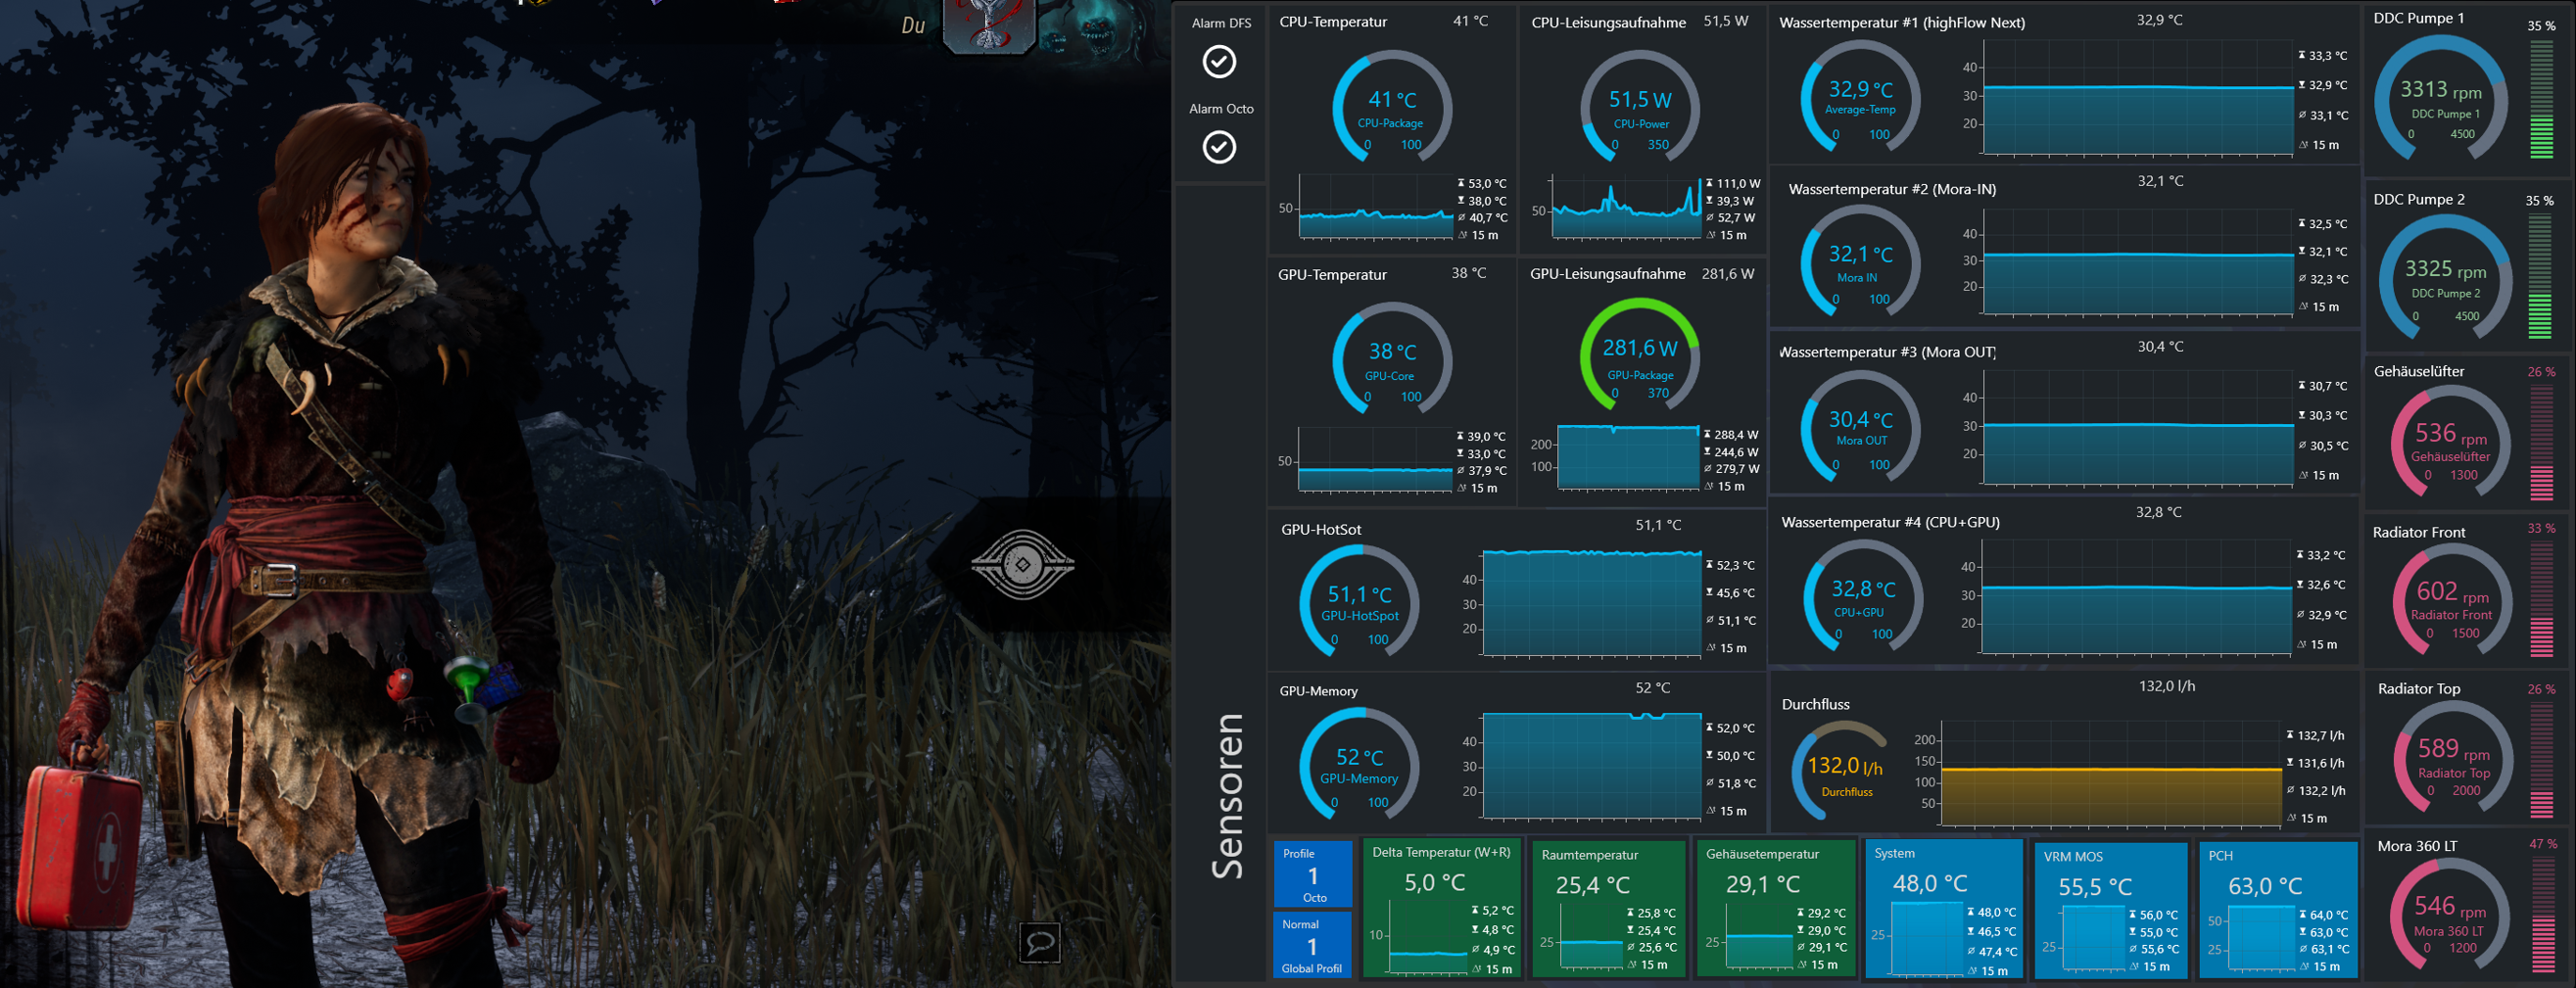Select the chalice portrait icon at the top of the game
The height and width of the screenshot is (988, 2576).
click(988, 24)
